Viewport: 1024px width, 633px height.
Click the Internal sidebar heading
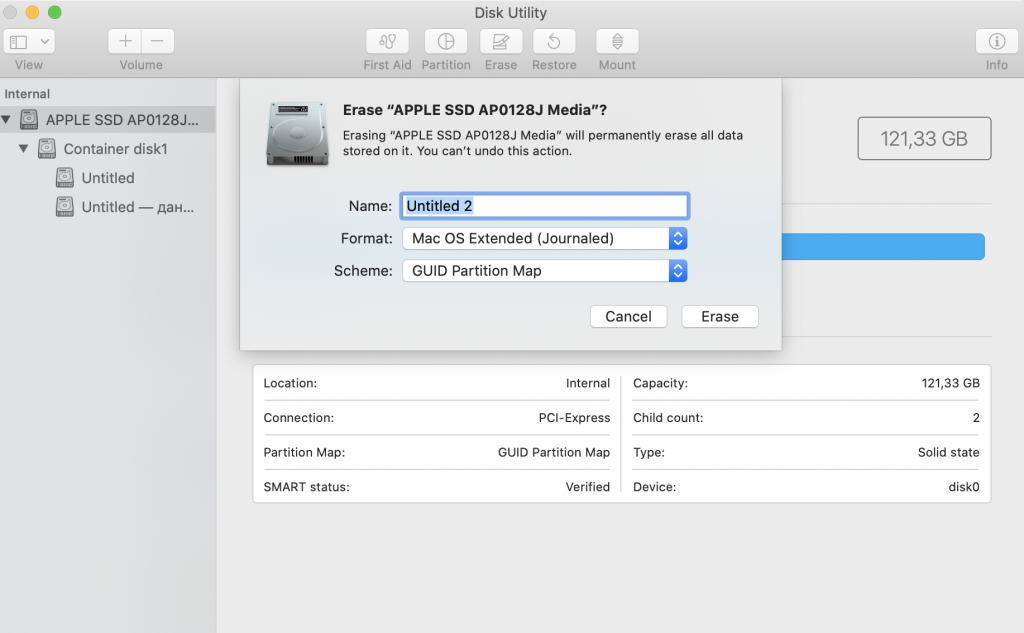(x=27, y=93)
